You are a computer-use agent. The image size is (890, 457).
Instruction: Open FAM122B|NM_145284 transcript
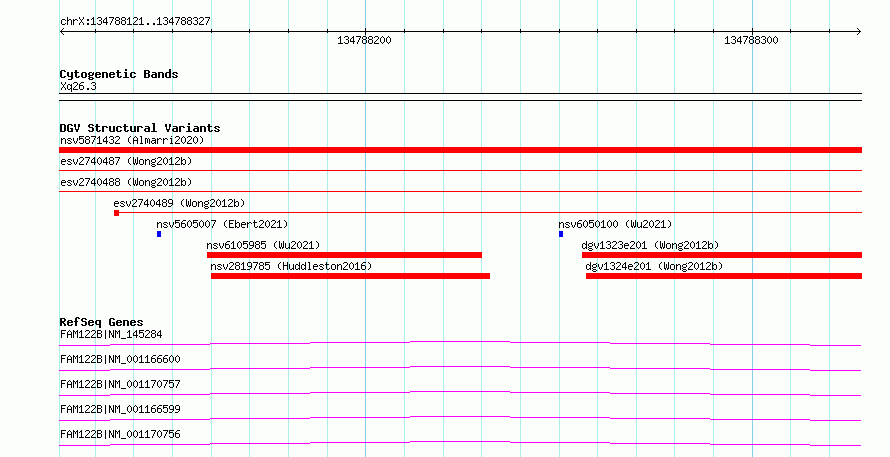click(x=111, y=334)
